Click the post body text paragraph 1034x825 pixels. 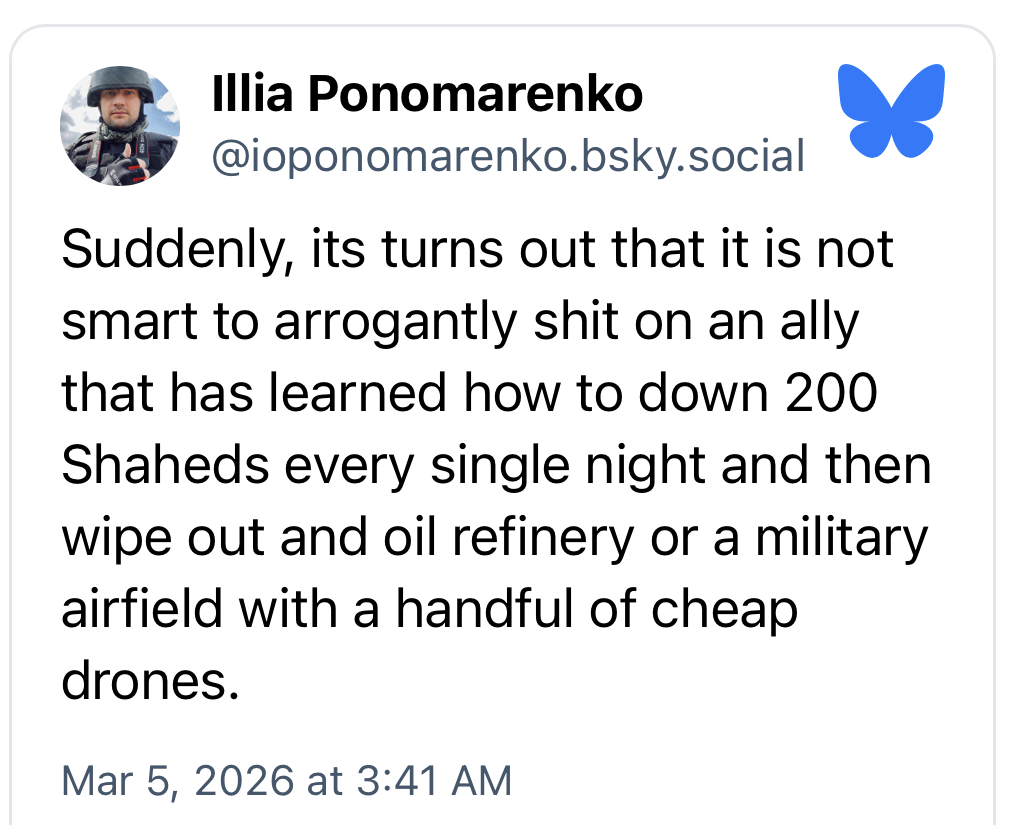pos(497,465)
